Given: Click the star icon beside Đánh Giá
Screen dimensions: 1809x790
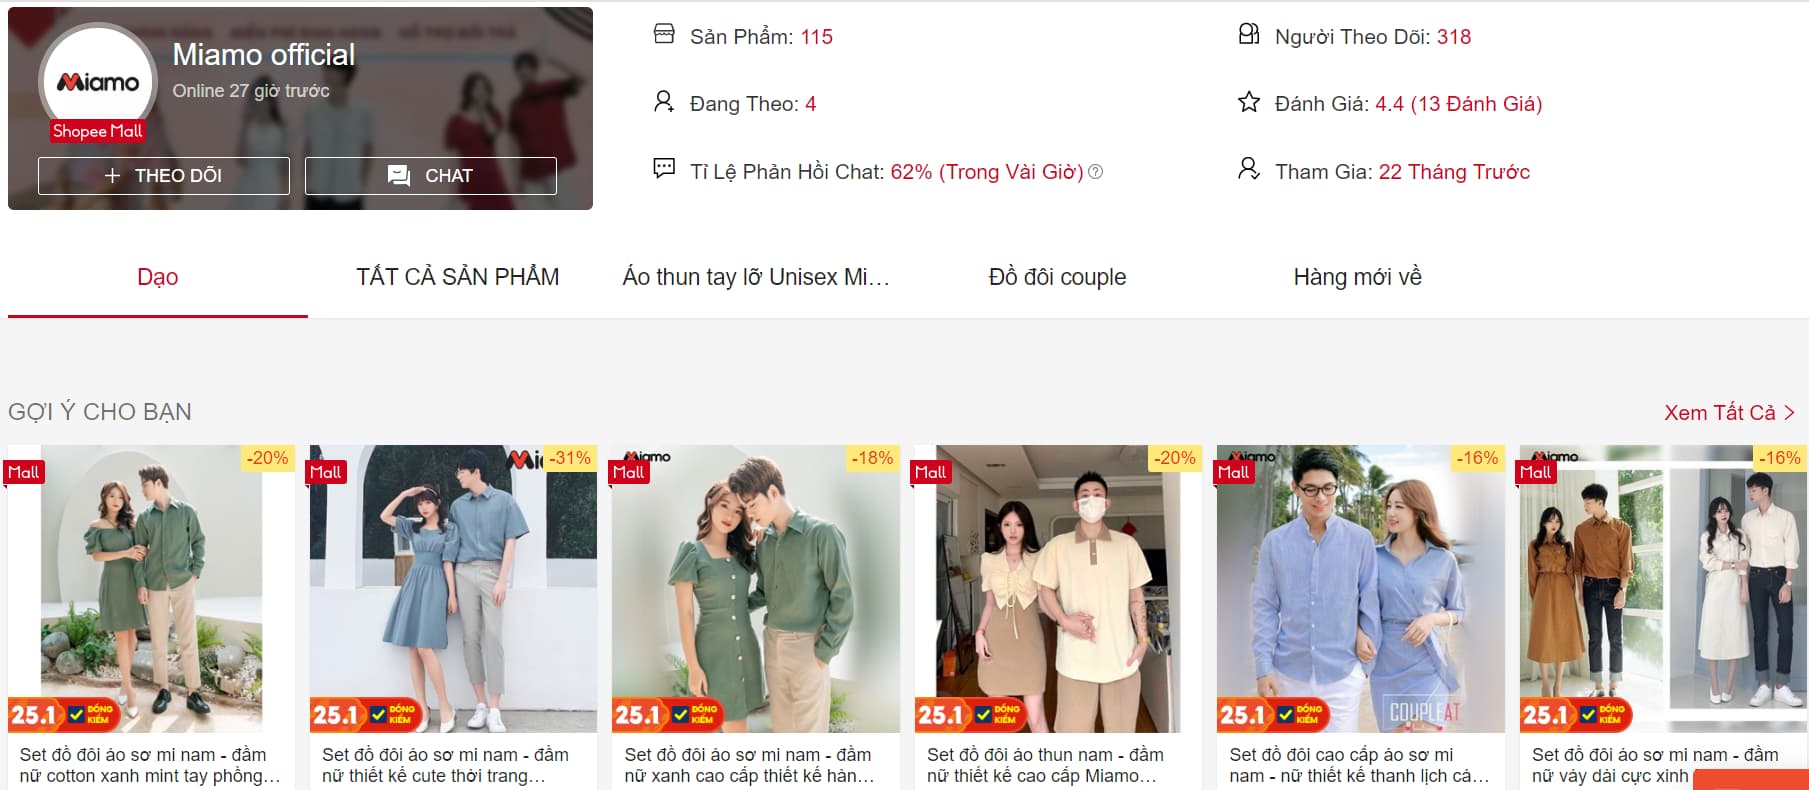Looking at the screenshot, I should point(1249,102).
